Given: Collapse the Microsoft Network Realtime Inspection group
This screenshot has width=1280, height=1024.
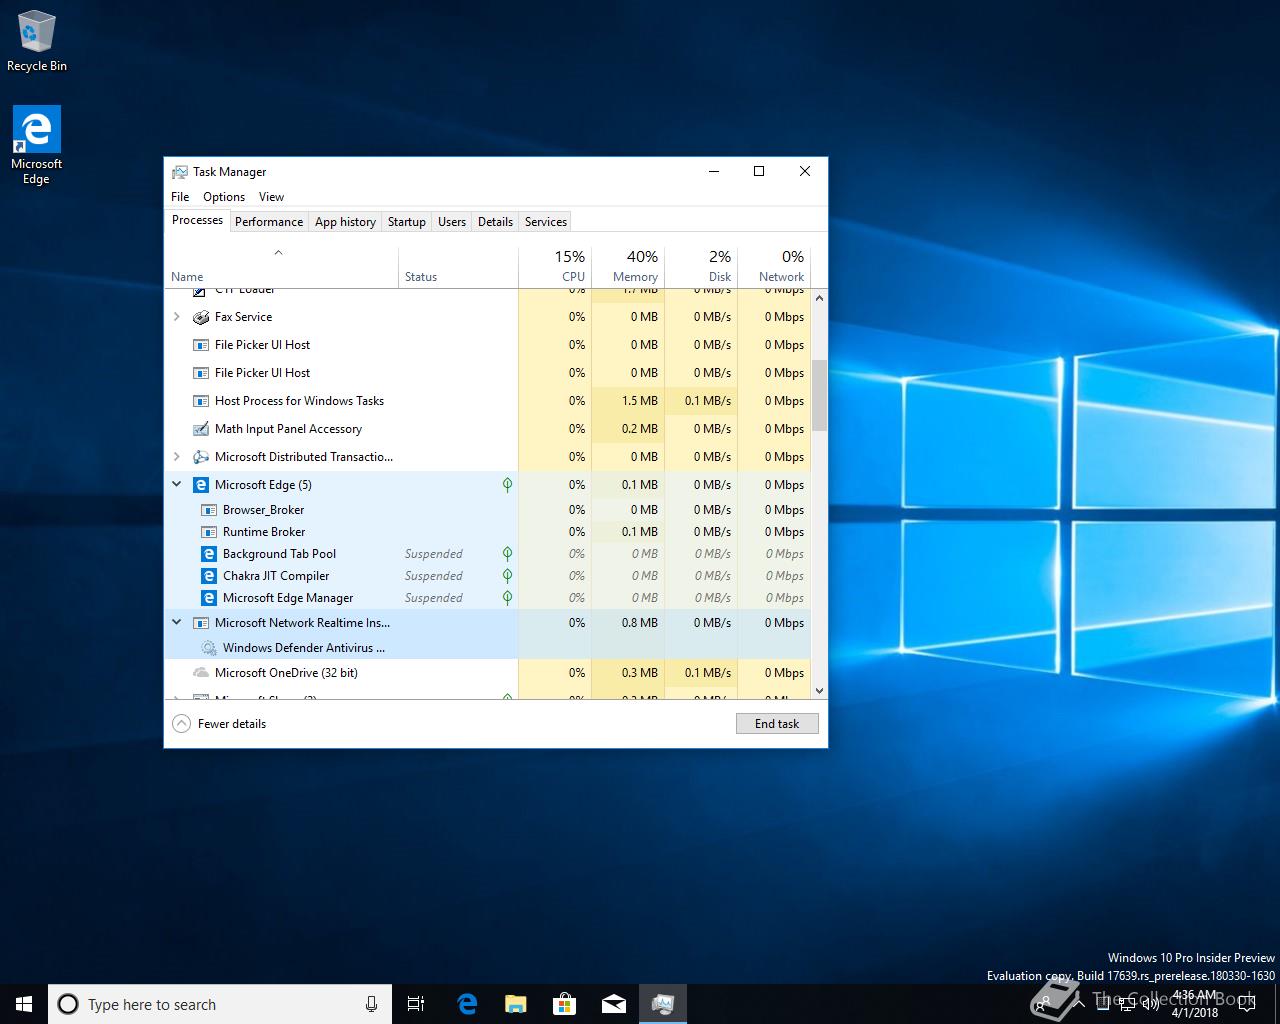Looking at the screenshot, I should (x=177, y=623).
